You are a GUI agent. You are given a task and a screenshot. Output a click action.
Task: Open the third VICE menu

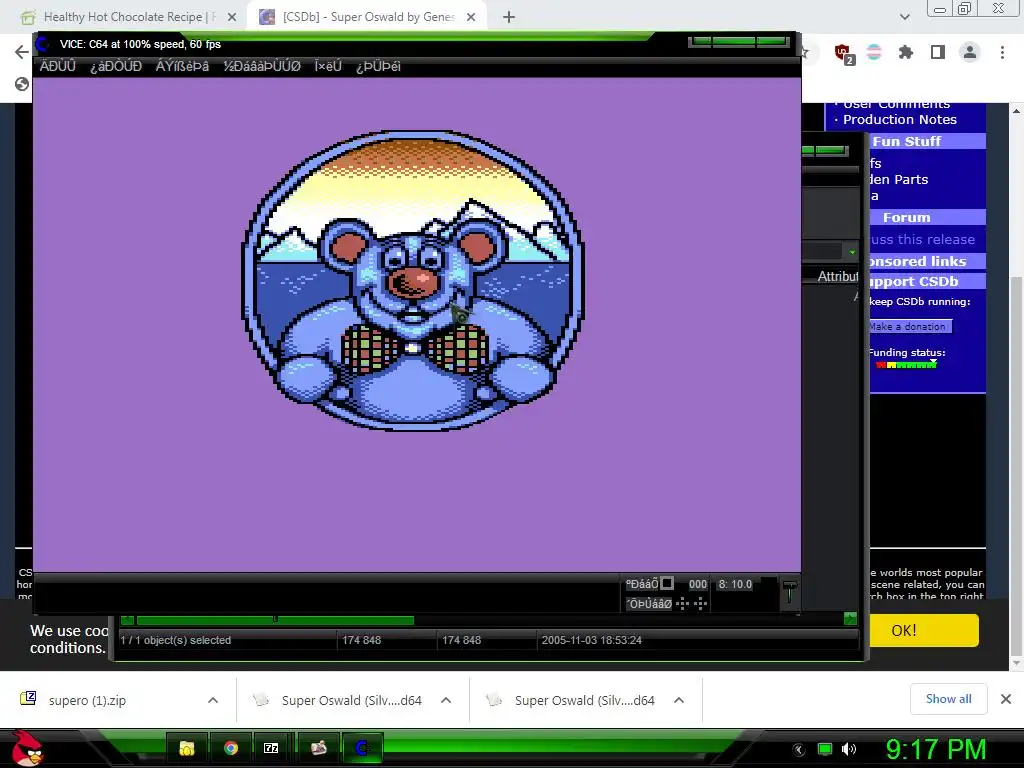(182, 66)
